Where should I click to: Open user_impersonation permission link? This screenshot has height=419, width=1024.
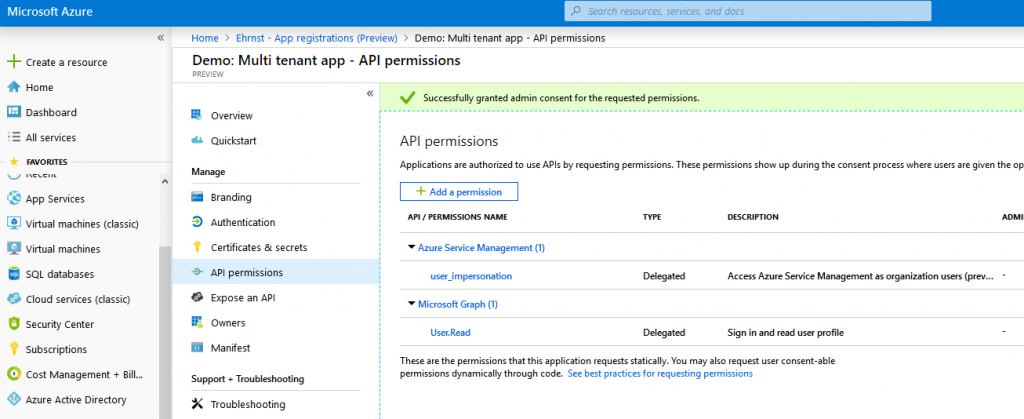[x=471, y=275]
